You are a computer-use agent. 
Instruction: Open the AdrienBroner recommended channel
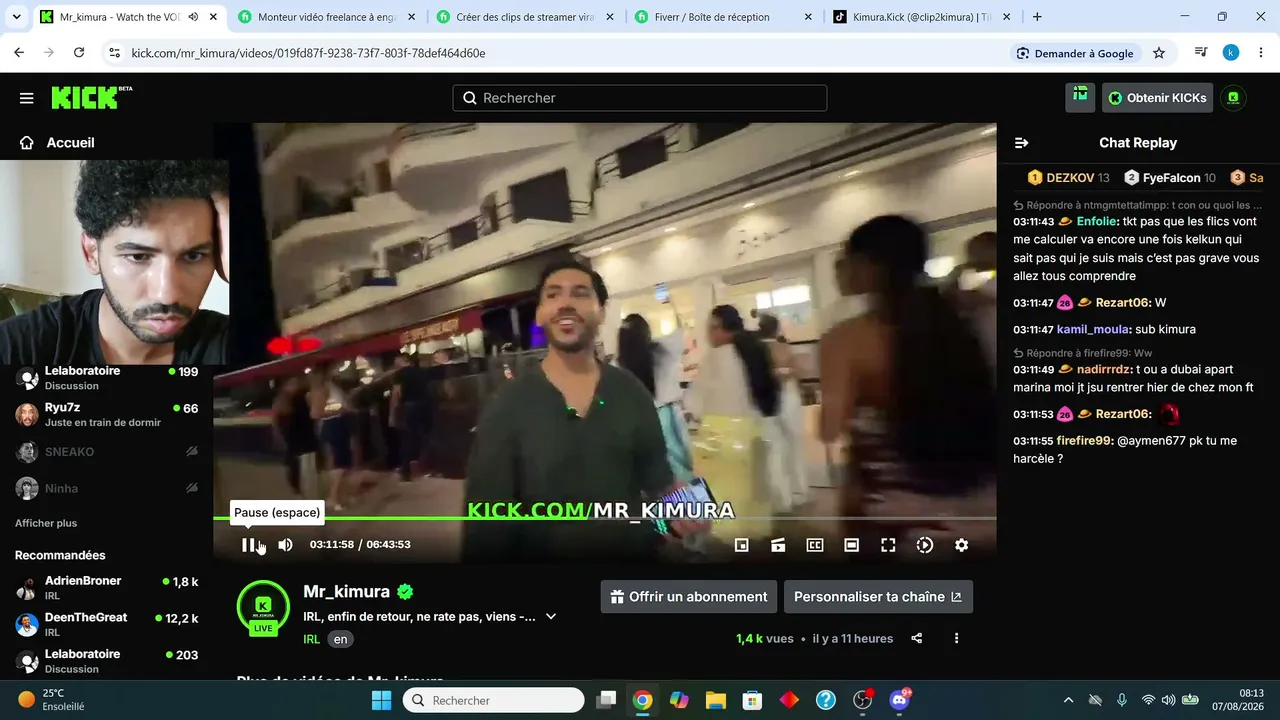(107, 588)
